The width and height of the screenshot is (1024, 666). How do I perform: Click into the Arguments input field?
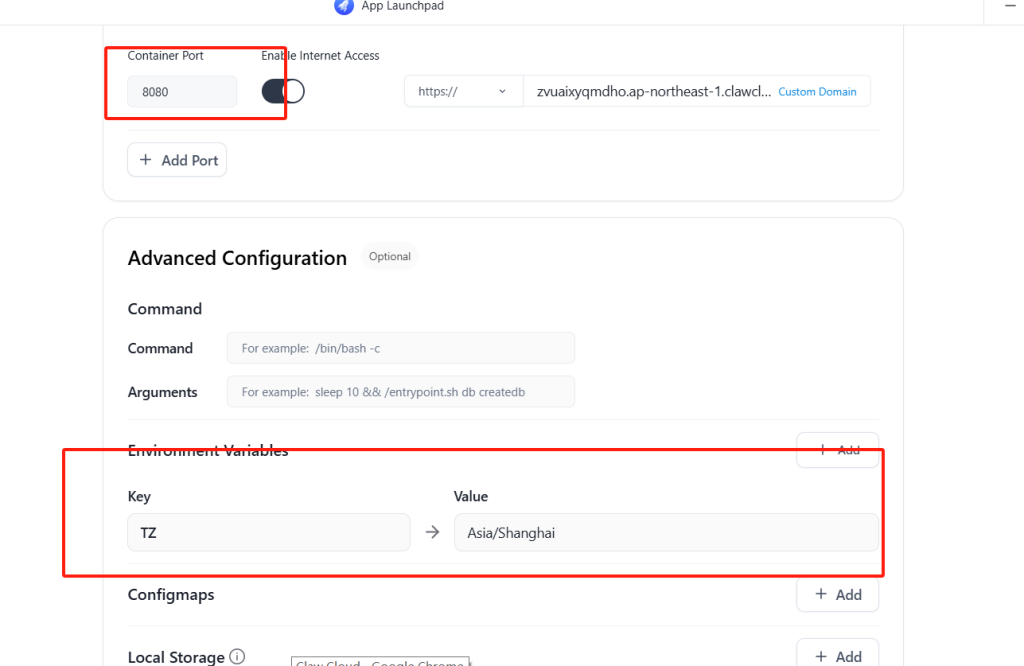pyautogui.click(x=400, y=392)
